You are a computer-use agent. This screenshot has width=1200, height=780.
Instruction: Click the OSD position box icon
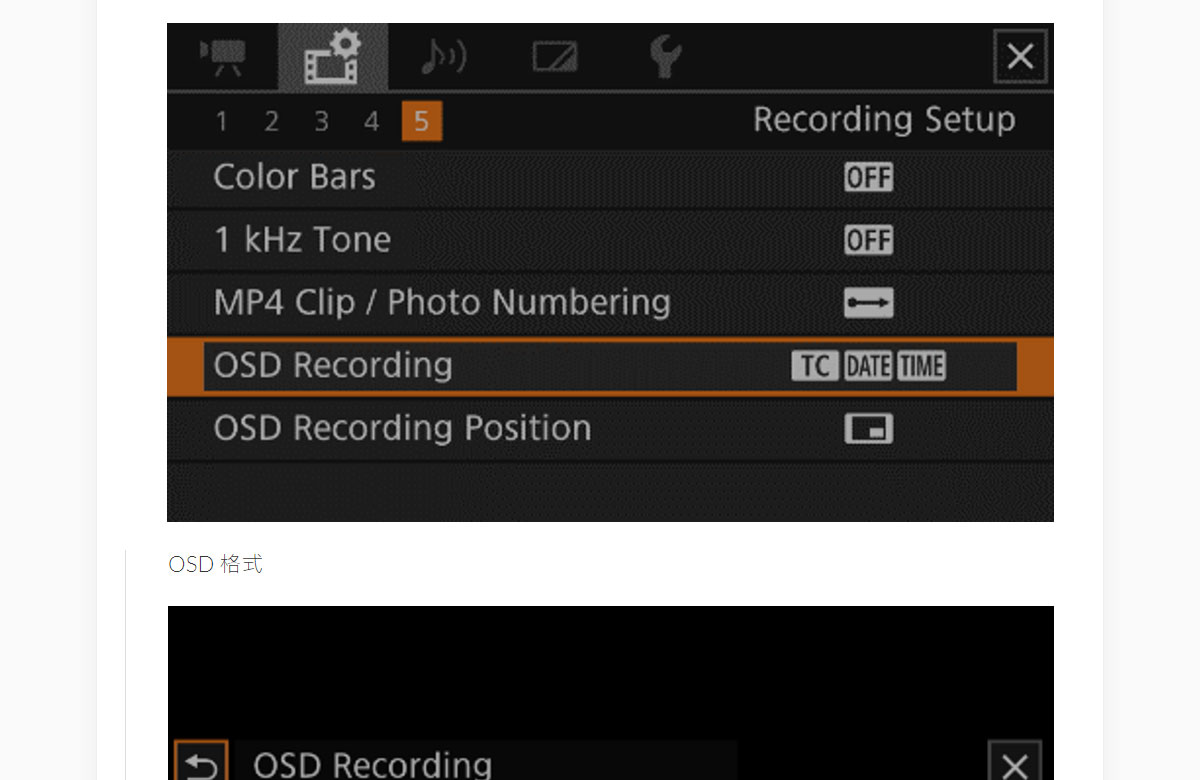point(868,429)
